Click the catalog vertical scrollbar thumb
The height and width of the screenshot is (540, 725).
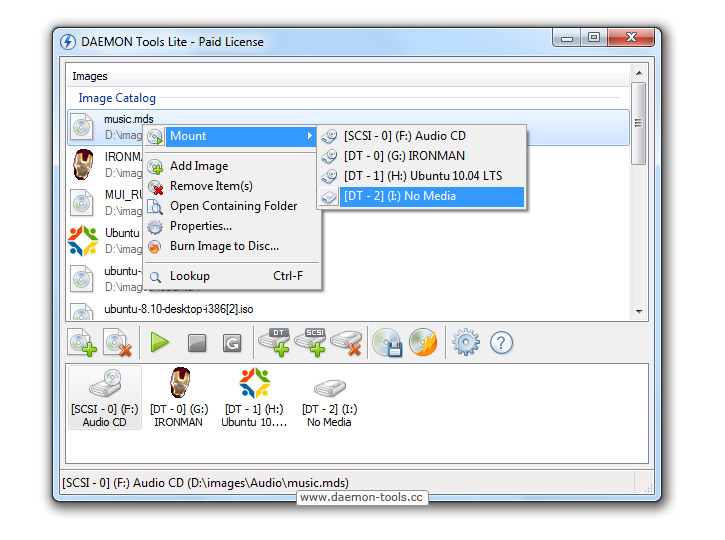[639, 123]
